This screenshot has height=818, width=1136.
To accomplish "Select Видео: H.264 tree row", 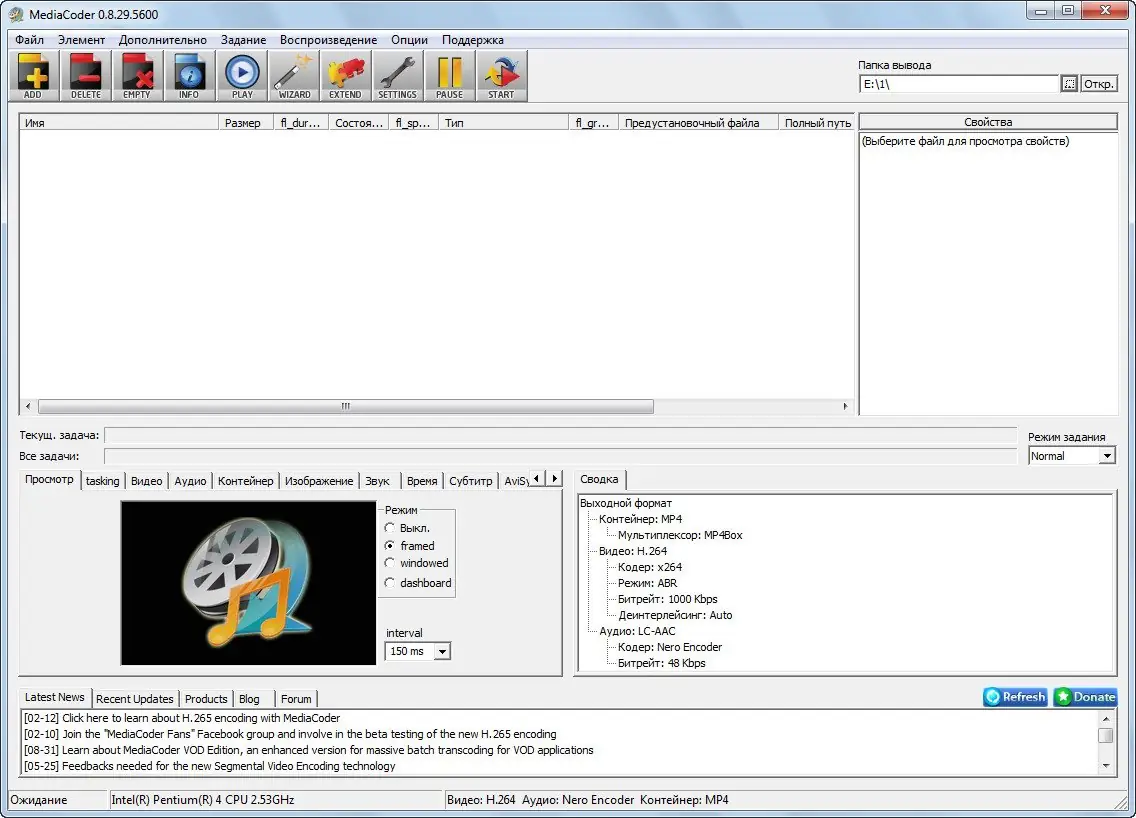I will 632,551.
